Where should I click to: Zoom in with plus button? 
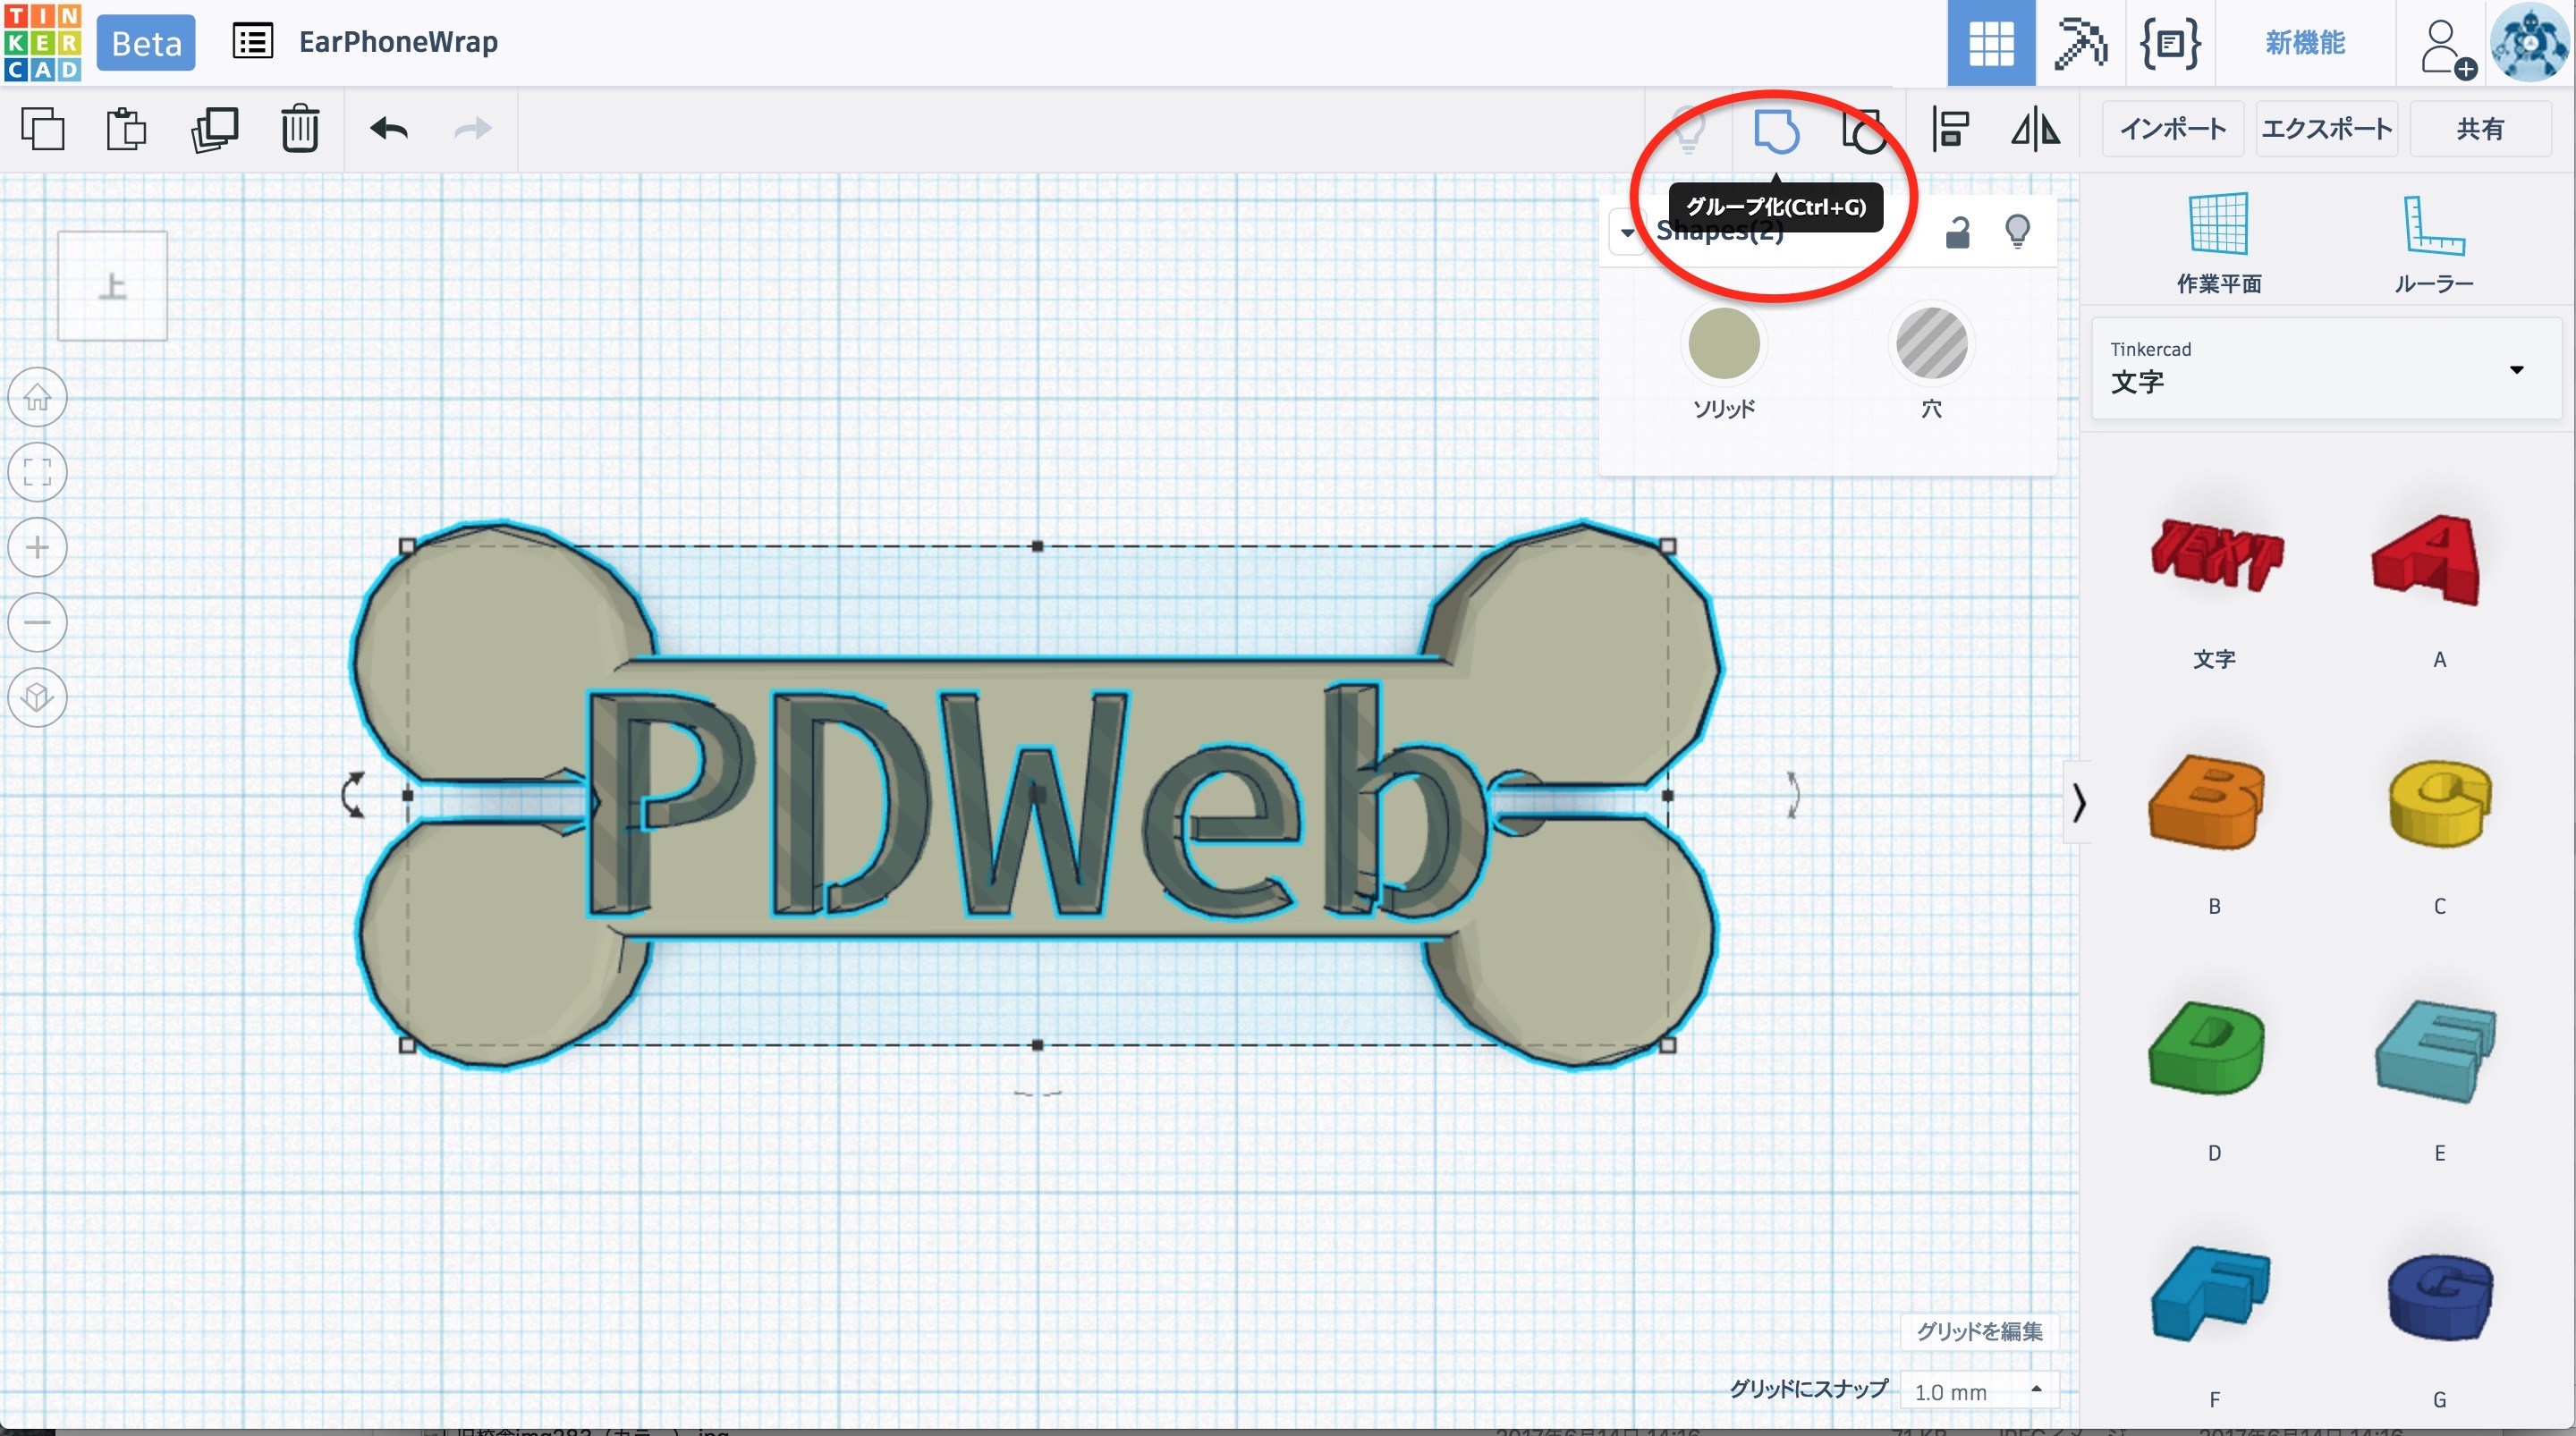[x=38, y=547]
